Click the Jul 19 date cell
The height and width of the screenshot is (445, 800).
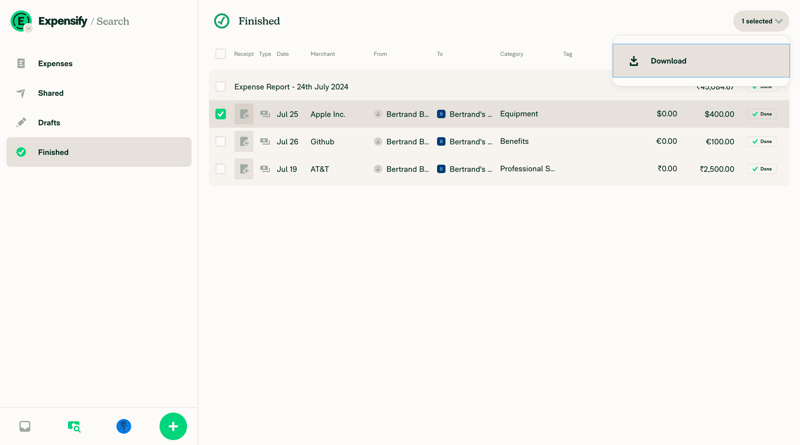point(287,169)
